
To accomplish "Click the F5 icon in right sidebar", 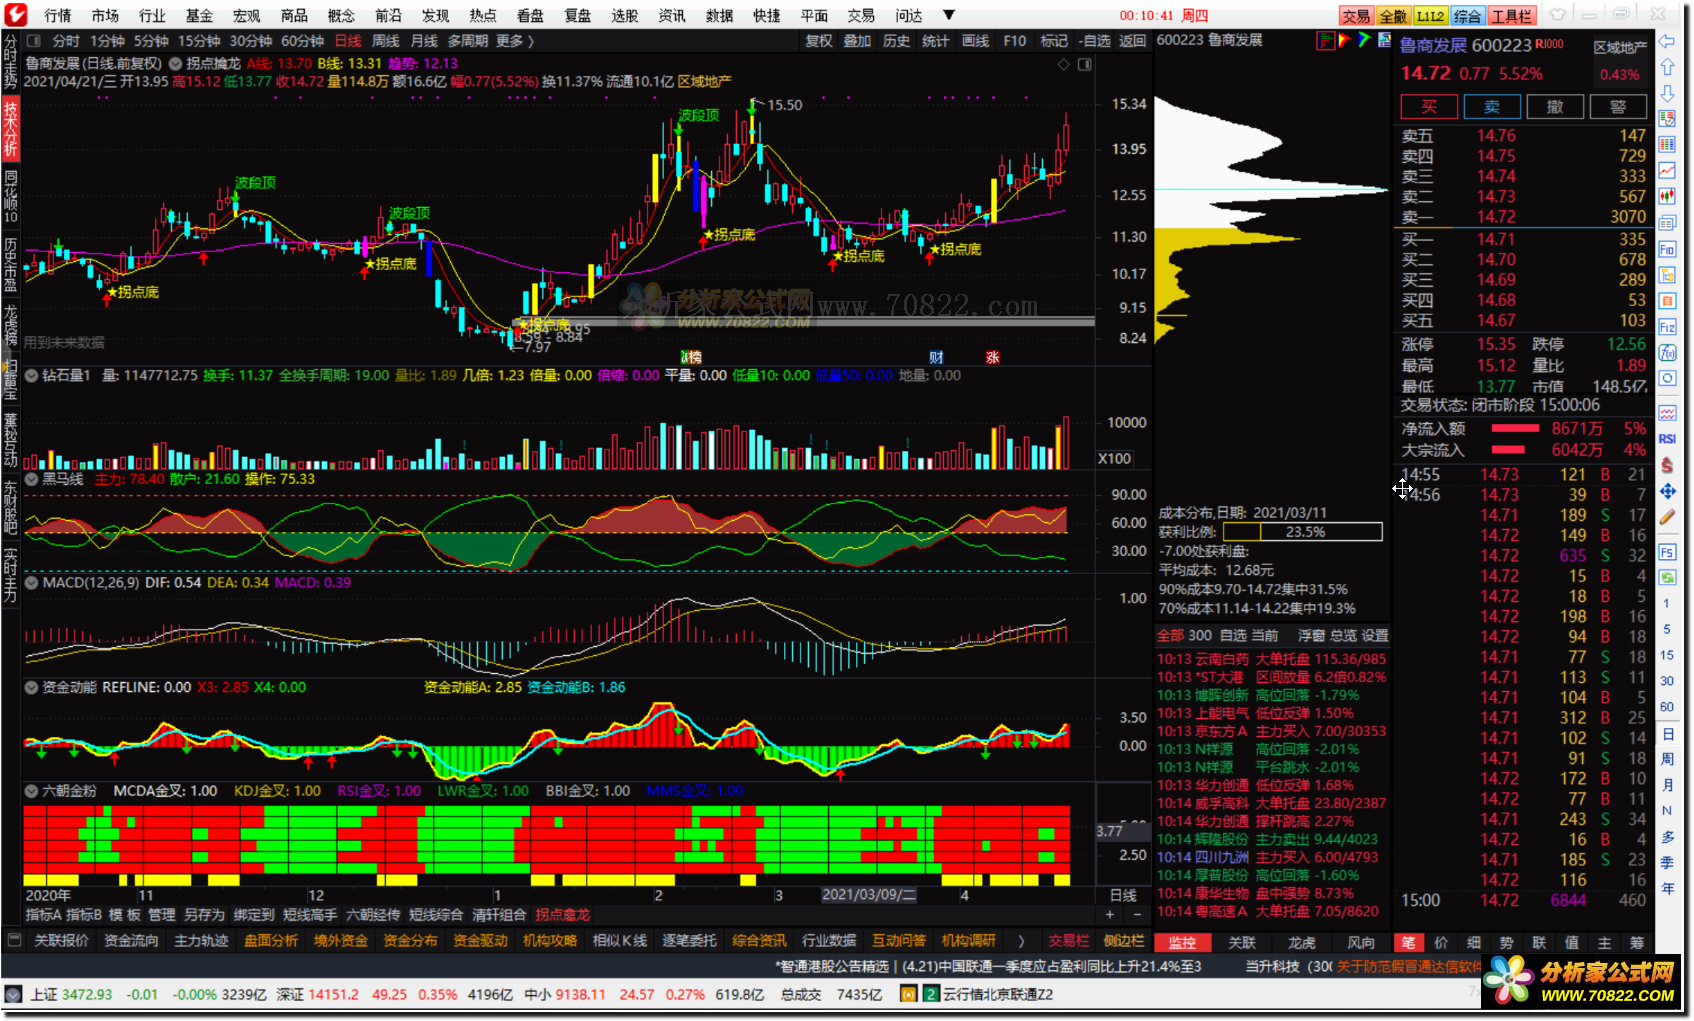I will pyautogui.click(x=1667, y=552).
